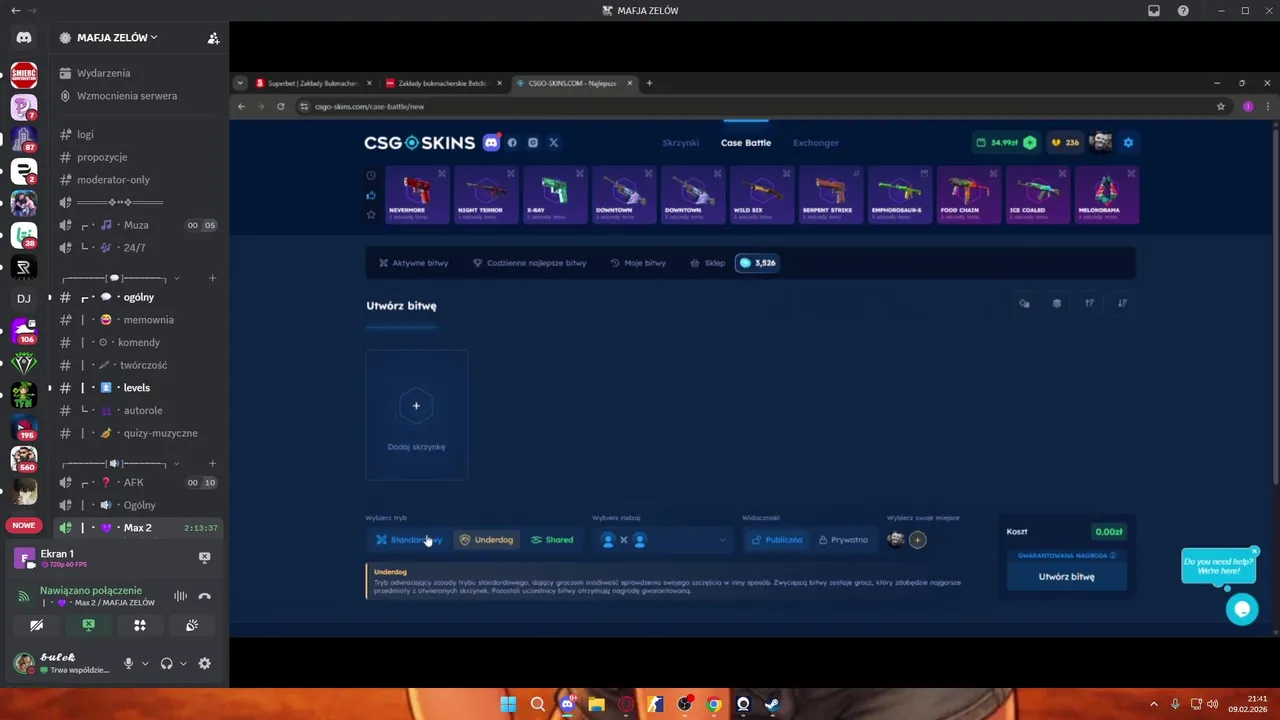Join the Max 2 voice channel
This screenshot has height=720, width=1280.
[138, 527]
